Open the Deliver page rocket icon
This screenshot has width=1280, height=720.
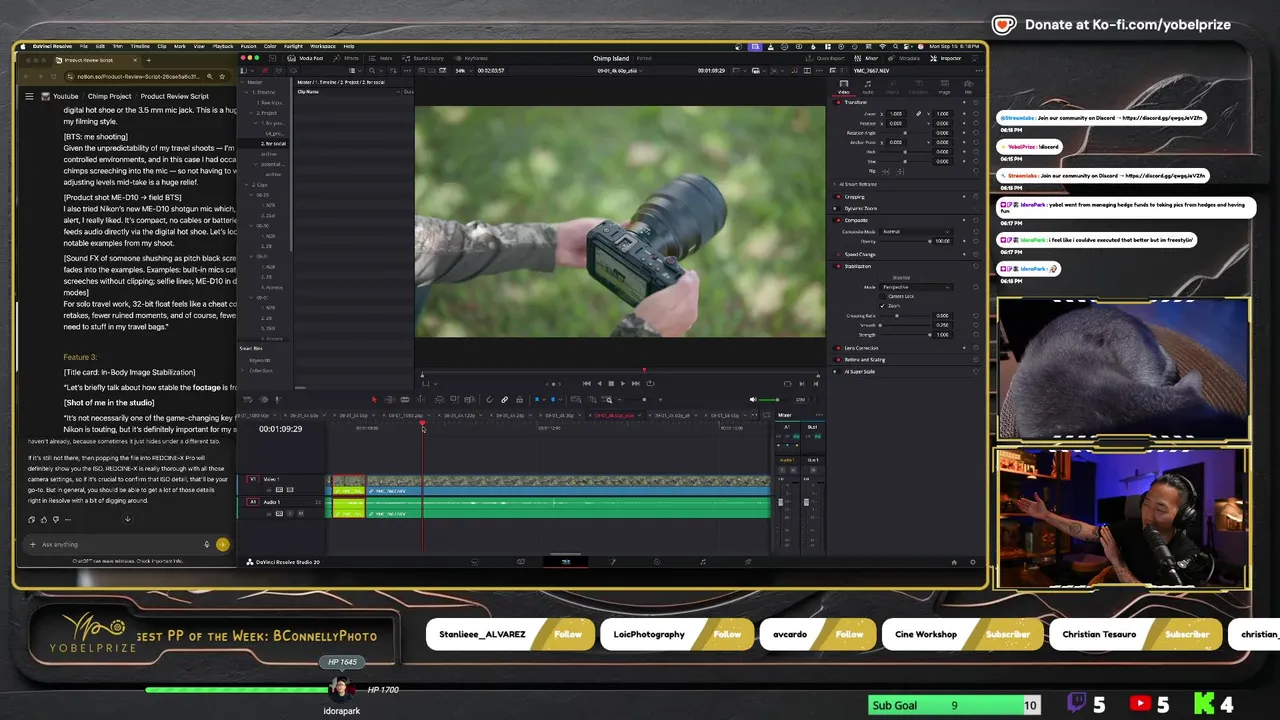point(748,562)
